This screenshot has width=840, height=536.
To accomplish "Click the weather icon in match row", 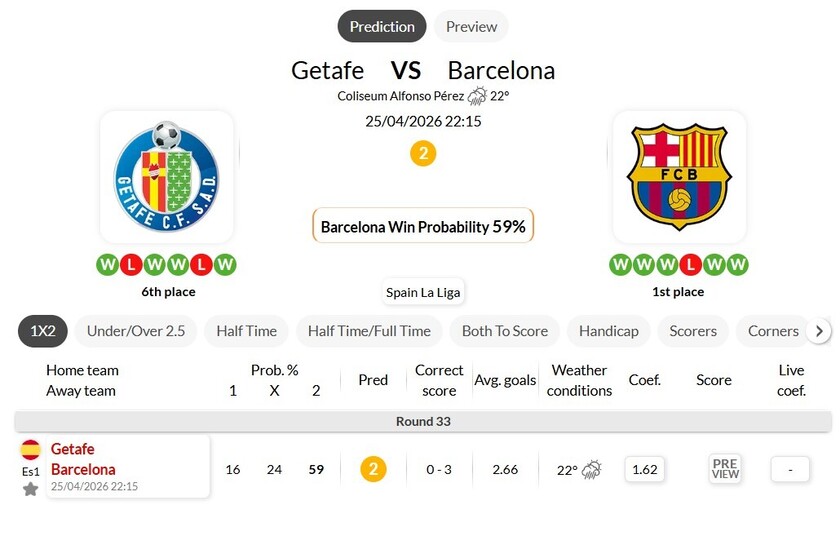I will [x=591, y=469].
